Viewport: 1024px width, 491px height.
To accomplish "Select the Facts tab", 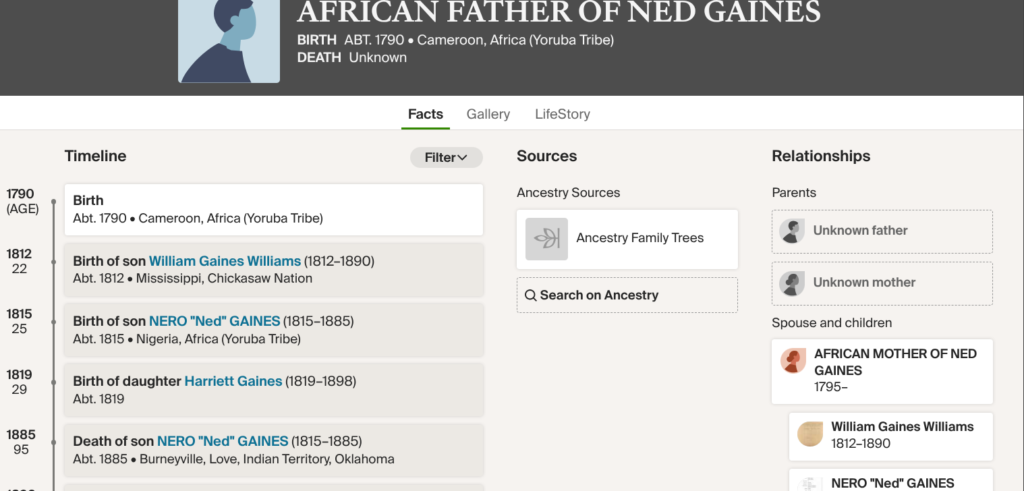I will pyautogui.click(x=425, y=114).
